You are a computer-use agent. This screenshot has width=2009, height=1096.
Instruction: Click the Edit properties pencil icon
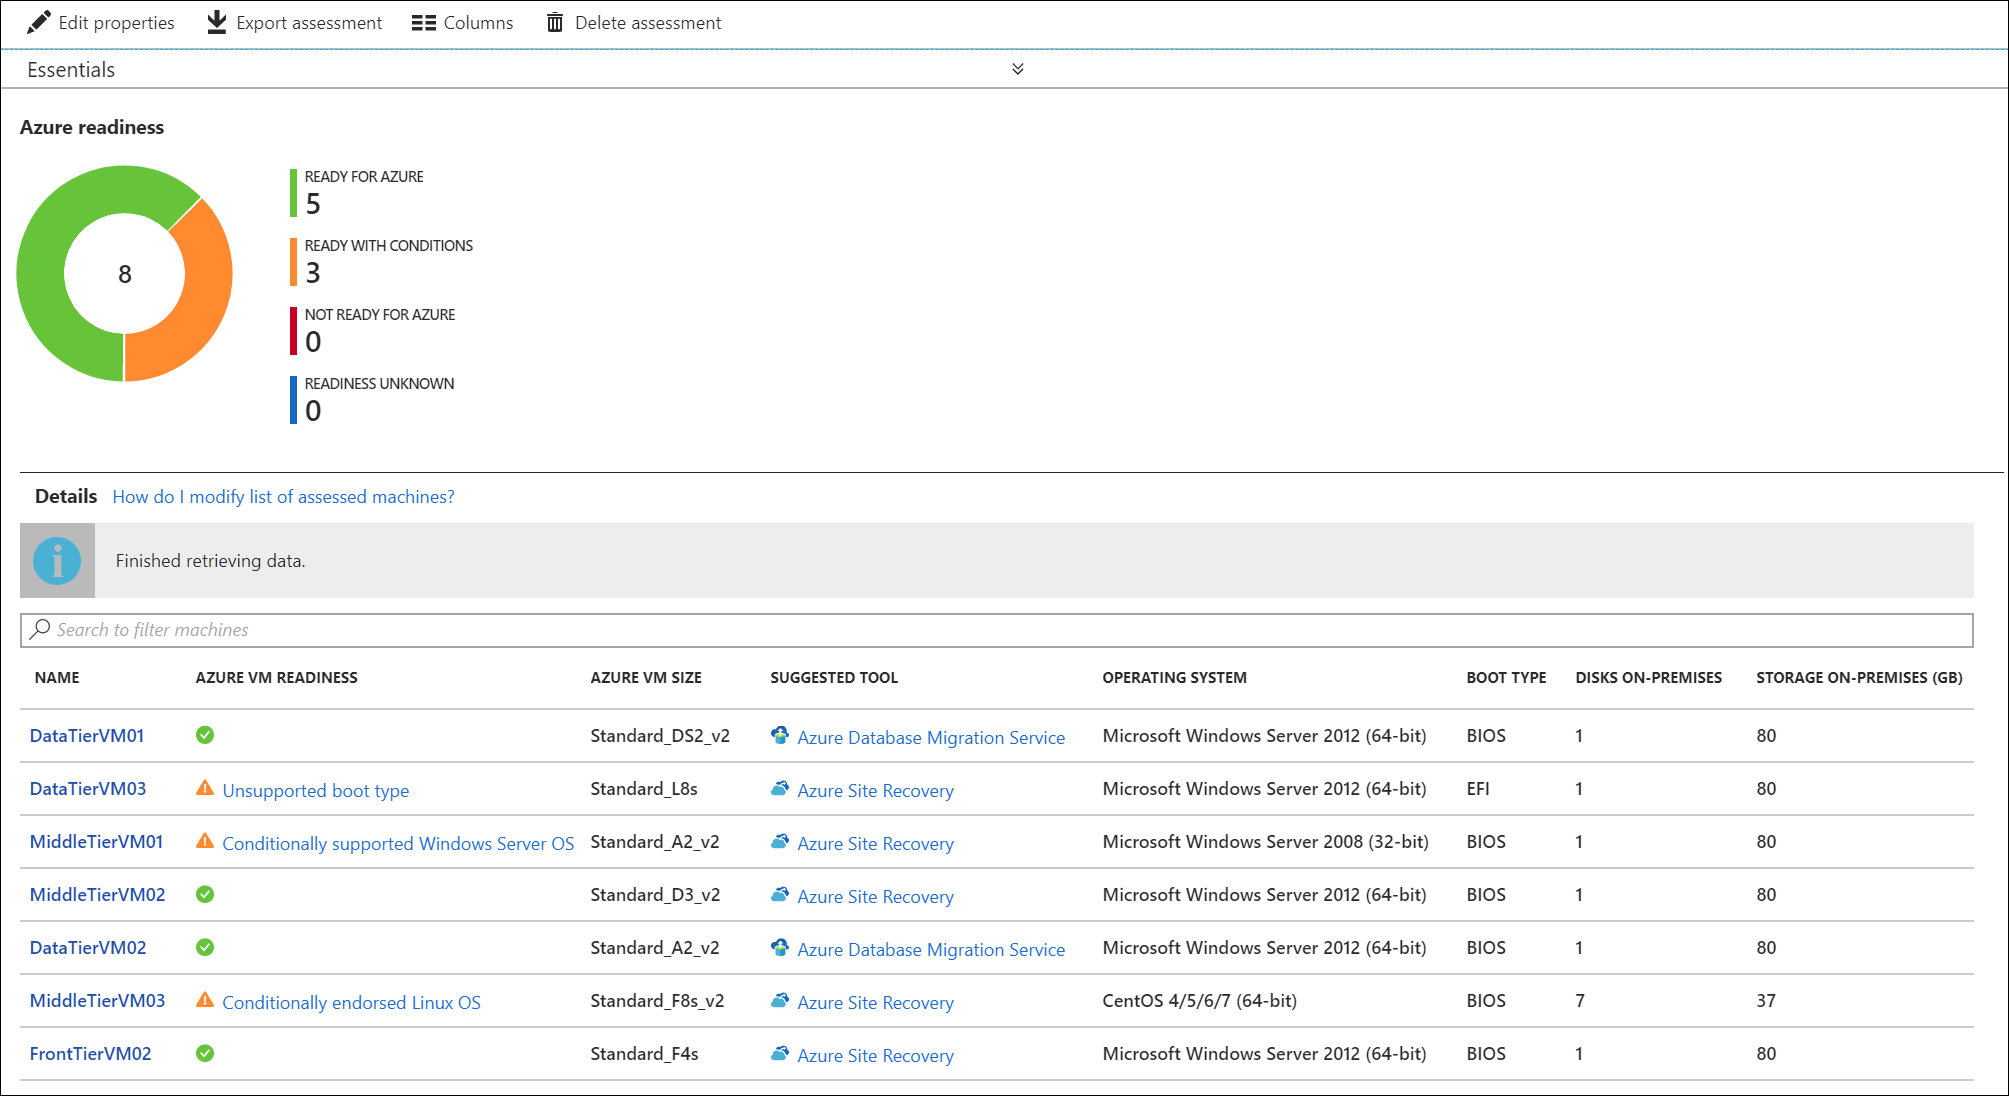click(37, 21)
